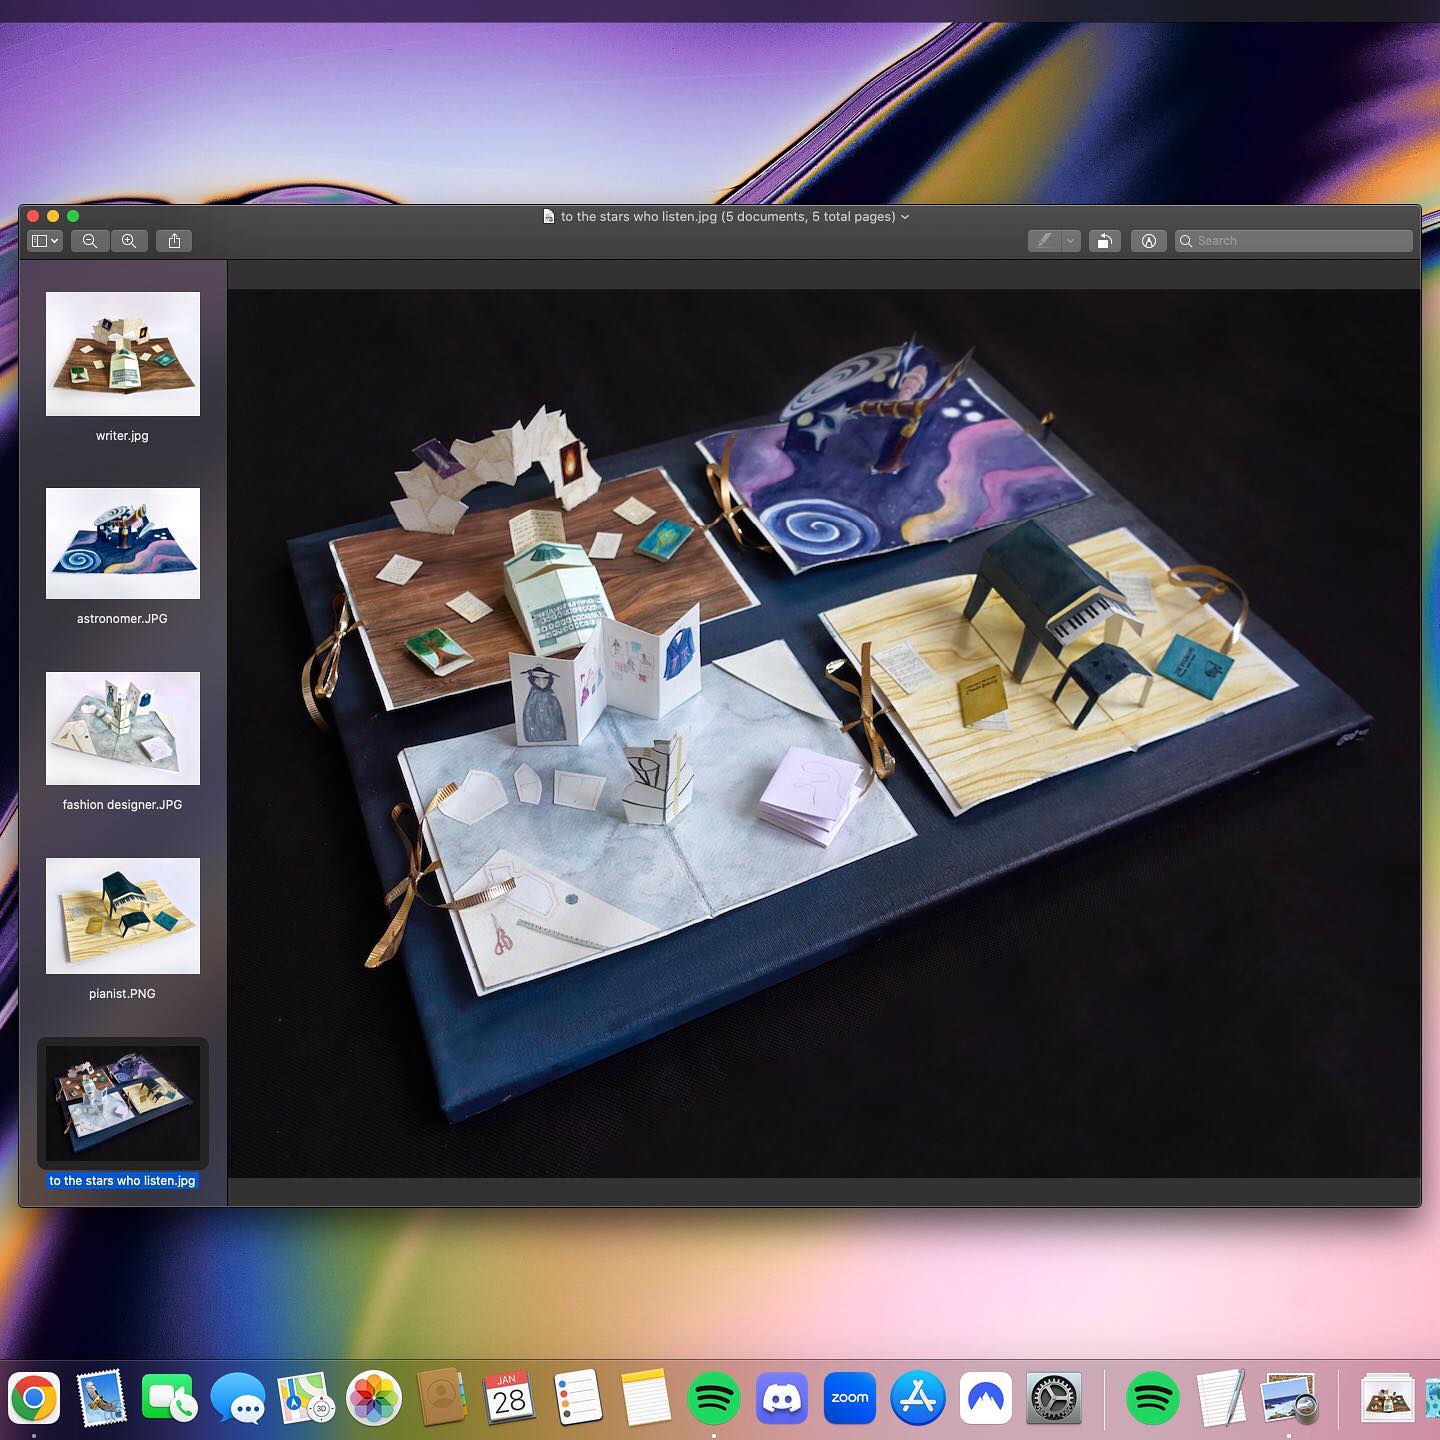1440x1440 pixels.
Task: Select the astronomer.JPG thumbnail
Action: (123, 544)
